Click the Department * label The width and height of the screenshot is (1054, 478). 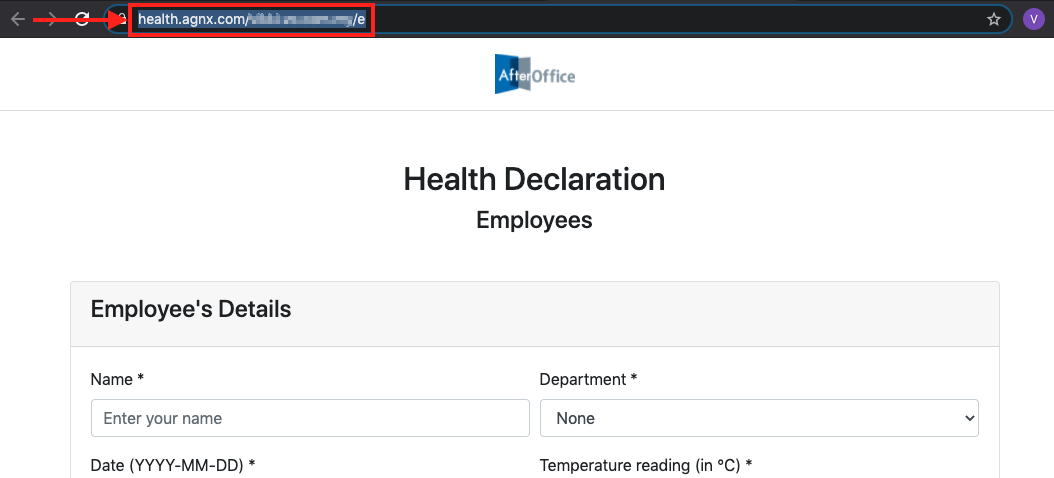(588, 379)
